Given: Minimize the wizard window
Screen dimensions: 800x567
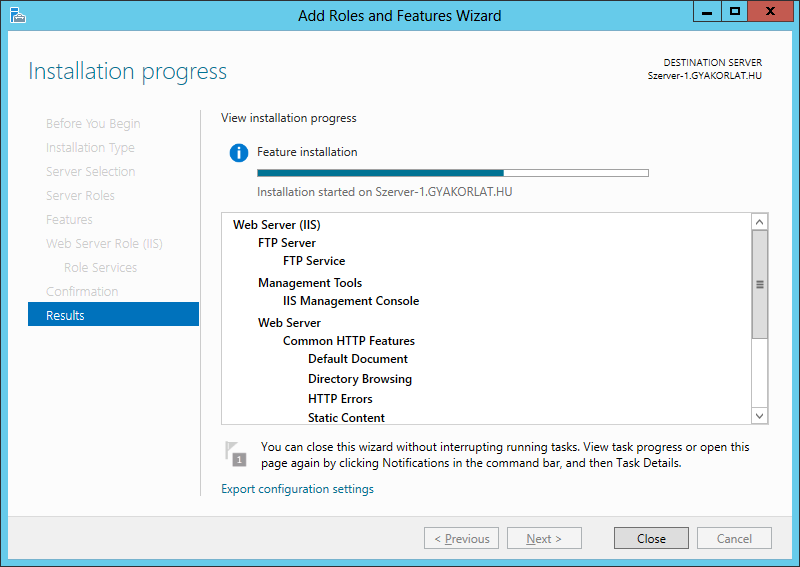Looking at the screenshot, I should point(707,11).
